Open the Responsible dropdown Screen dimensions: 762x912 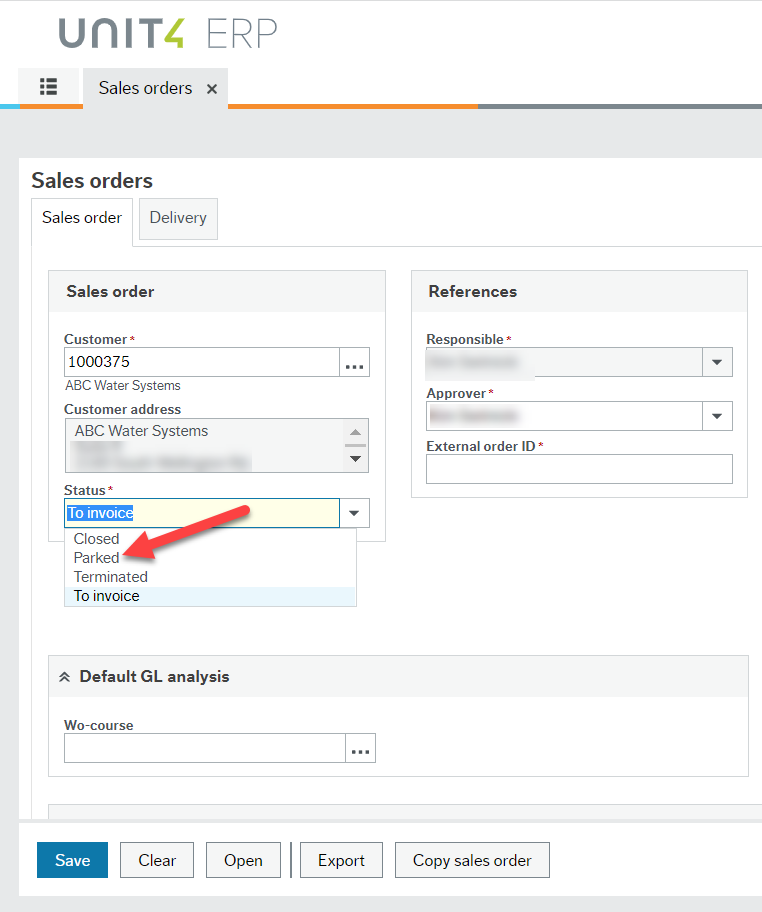click(x=717, y=362)
